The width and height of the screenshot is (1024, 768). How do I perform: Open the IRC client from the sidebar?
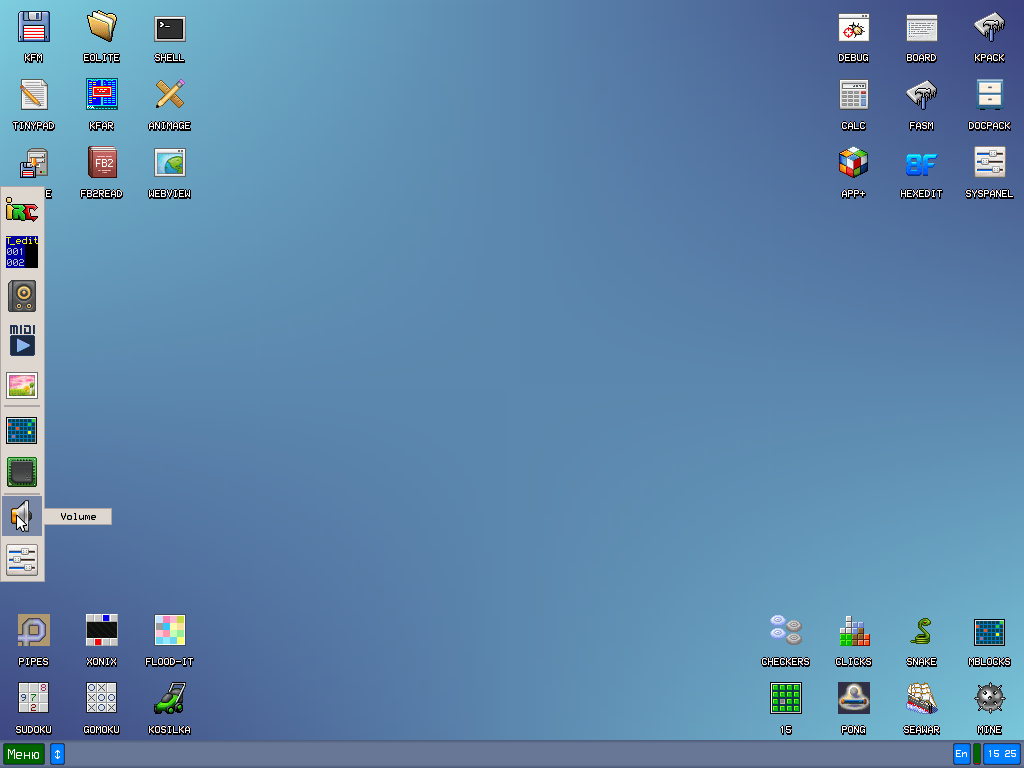pyautogui.click(x=22, y=210)
